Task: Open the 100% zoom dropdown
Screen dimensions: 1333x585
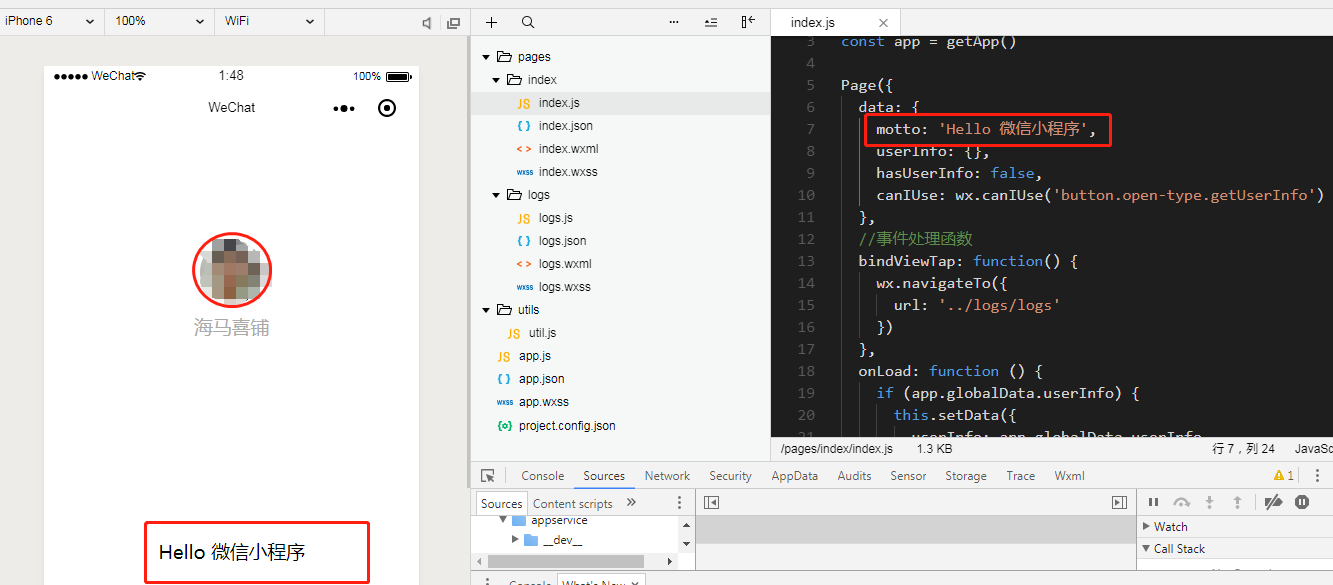Action: click(160, 20)
